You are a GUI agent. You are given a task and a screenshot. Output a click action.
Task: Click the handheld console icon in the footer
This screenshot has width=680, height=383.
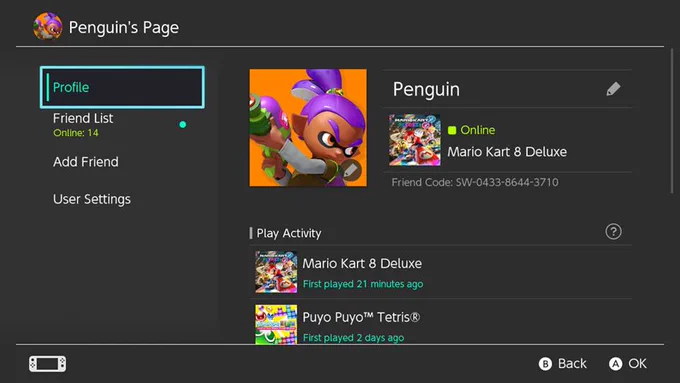48,363
